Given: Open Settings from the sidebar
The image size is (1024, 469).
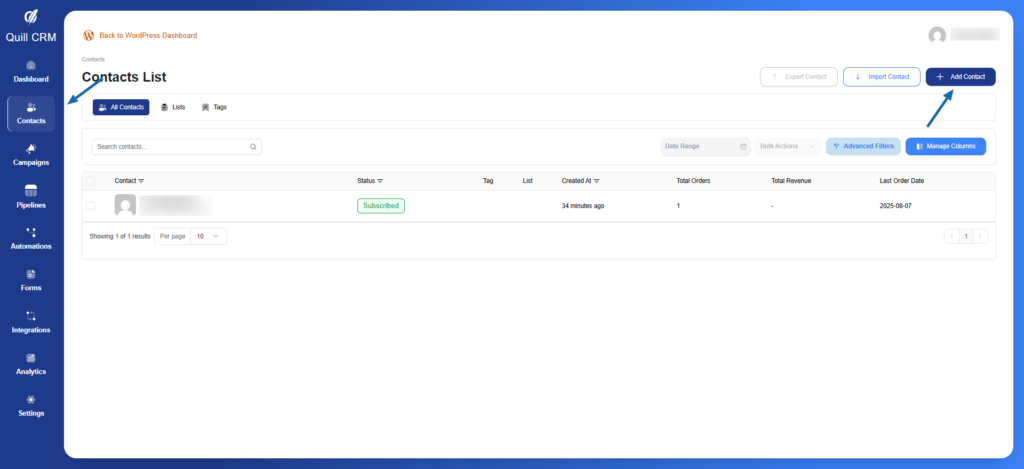Looking at the screenshot, I should pyautogui.click(x=30, y=405).
